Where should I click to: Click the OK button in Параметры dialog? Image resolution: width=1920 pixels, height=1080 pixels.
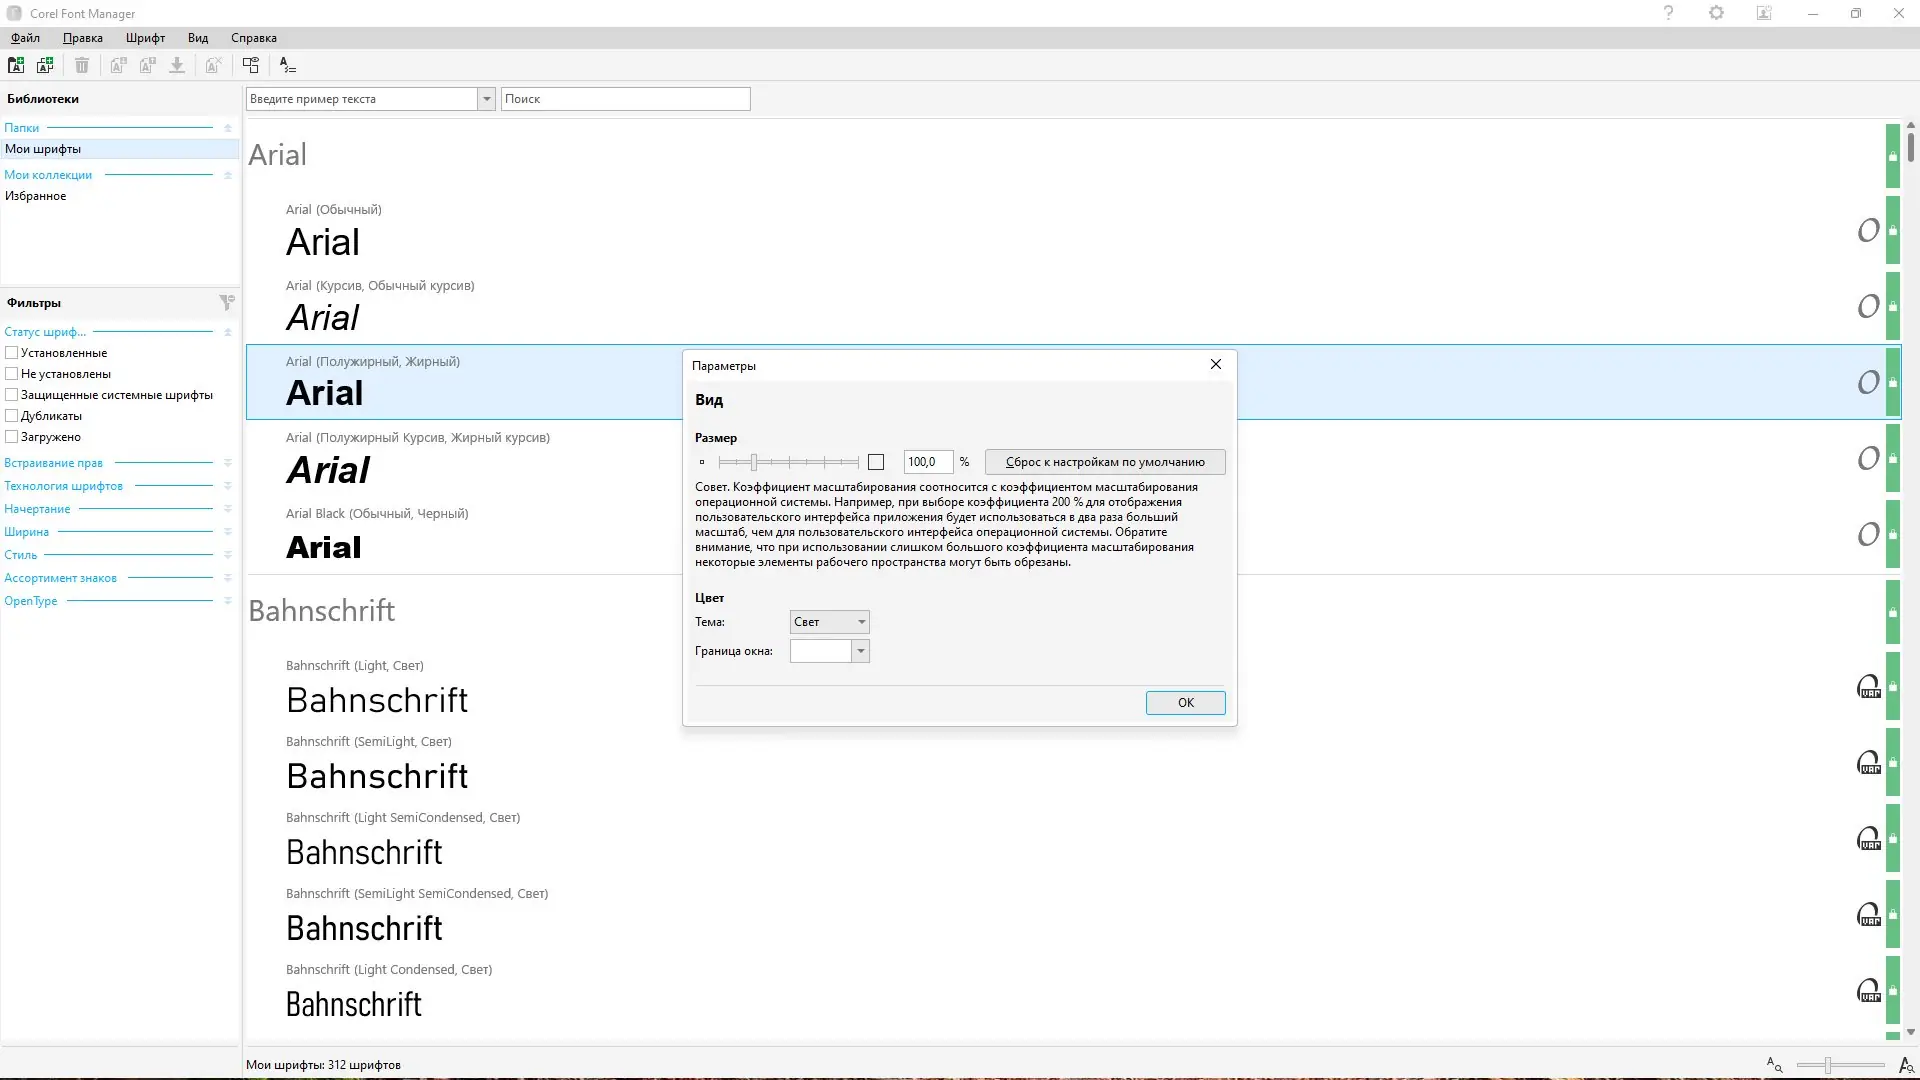(1185, 703)
